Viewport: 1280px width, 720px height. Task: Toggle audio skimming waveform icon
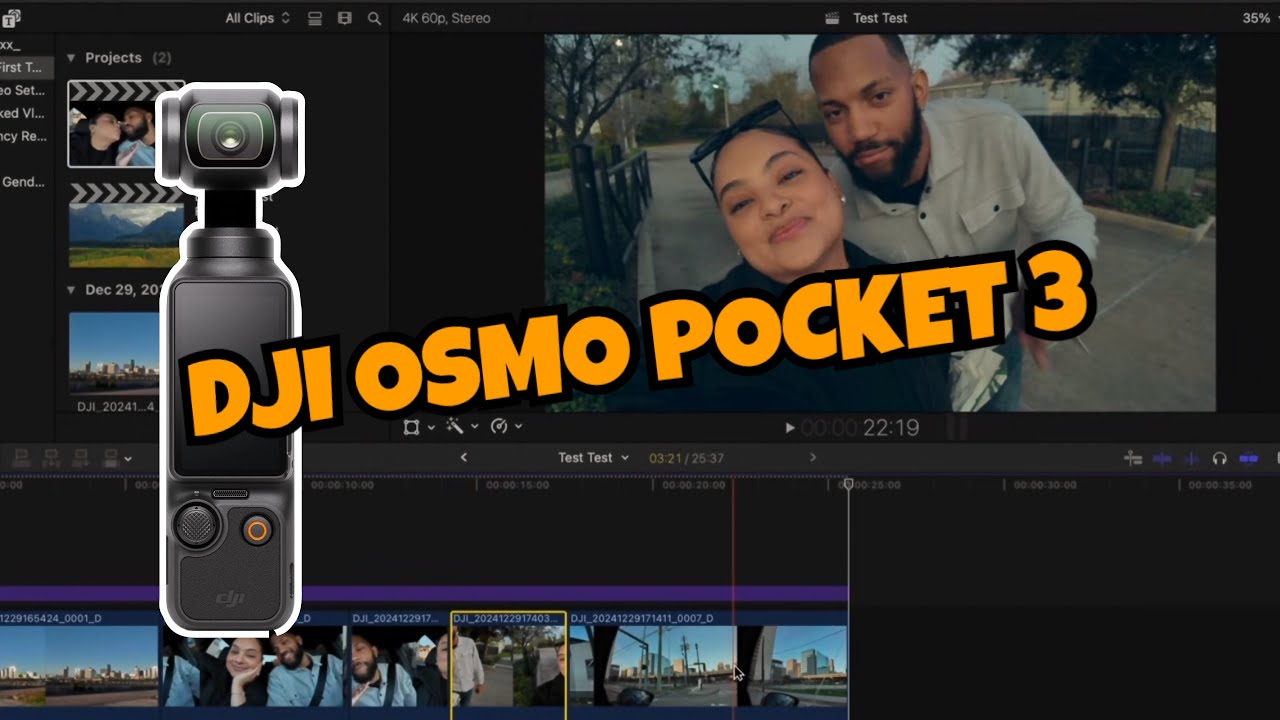(1191, 458)
